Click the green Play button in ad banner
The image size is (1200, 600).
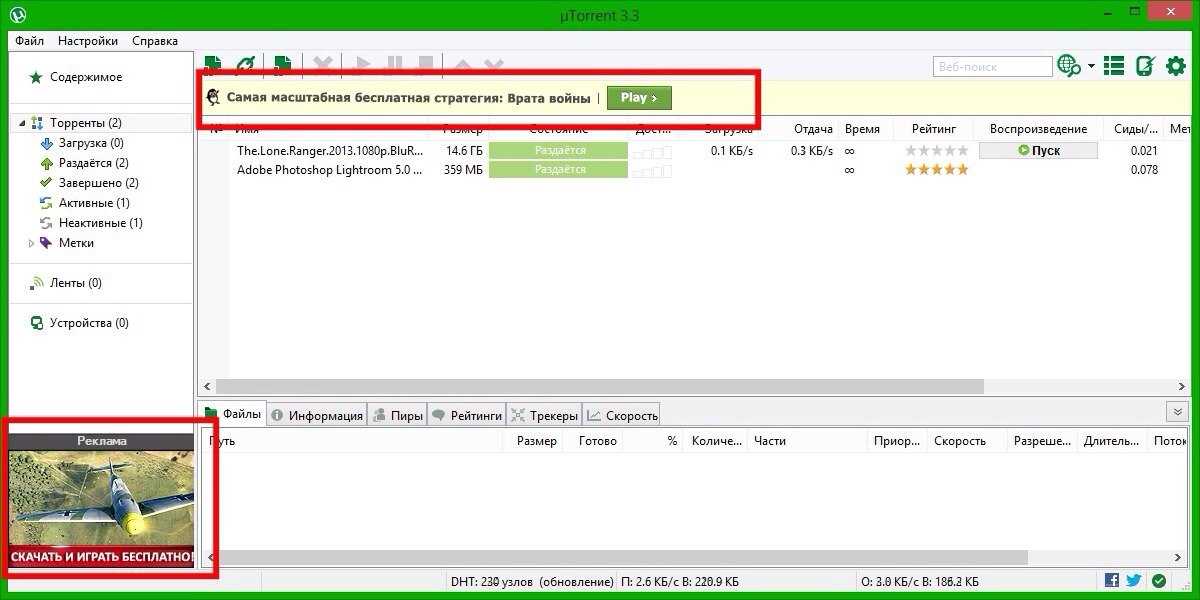639,98
